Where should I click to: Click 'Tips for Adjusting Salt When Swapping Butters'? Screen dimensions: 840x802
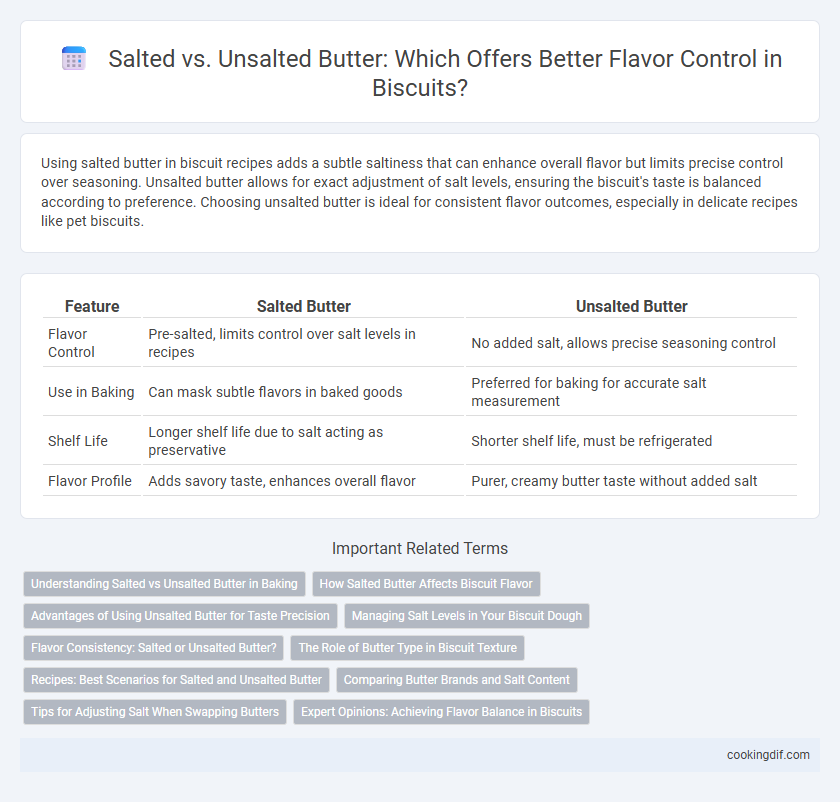pos(155,711)
